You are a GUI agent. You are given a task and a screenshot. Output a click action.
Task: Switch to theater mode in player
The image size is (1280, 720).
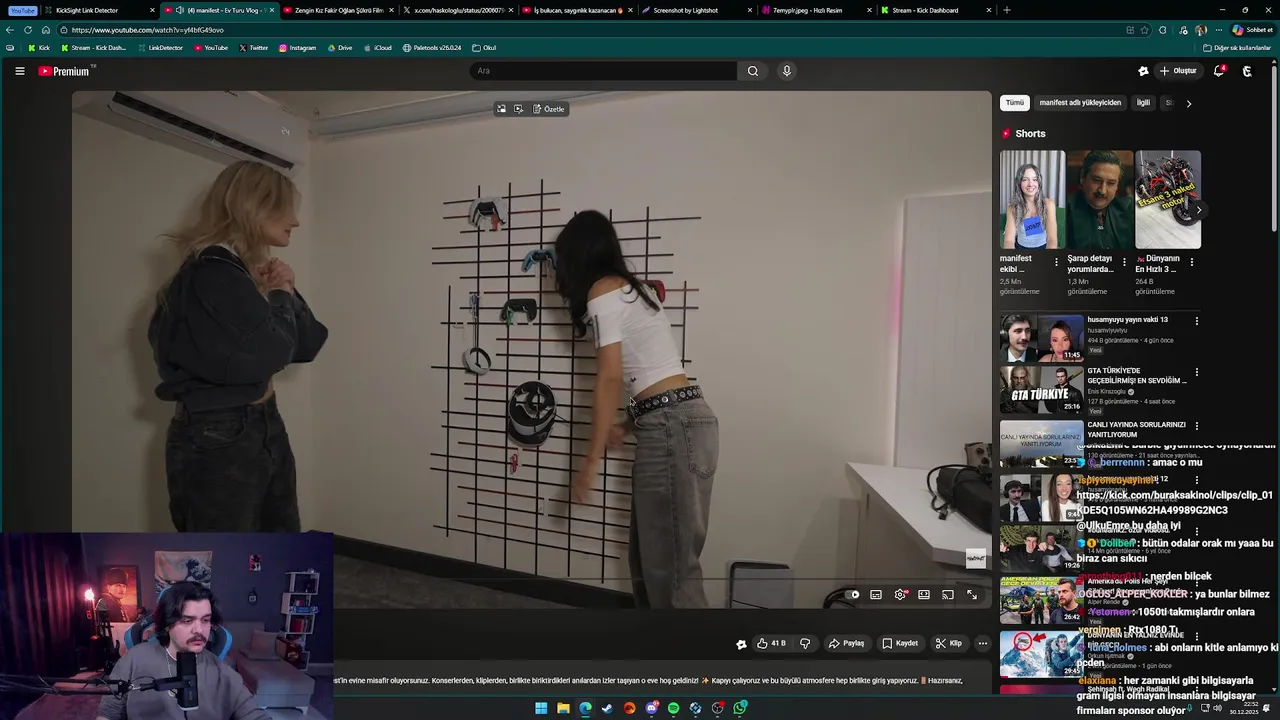[924, 595]
